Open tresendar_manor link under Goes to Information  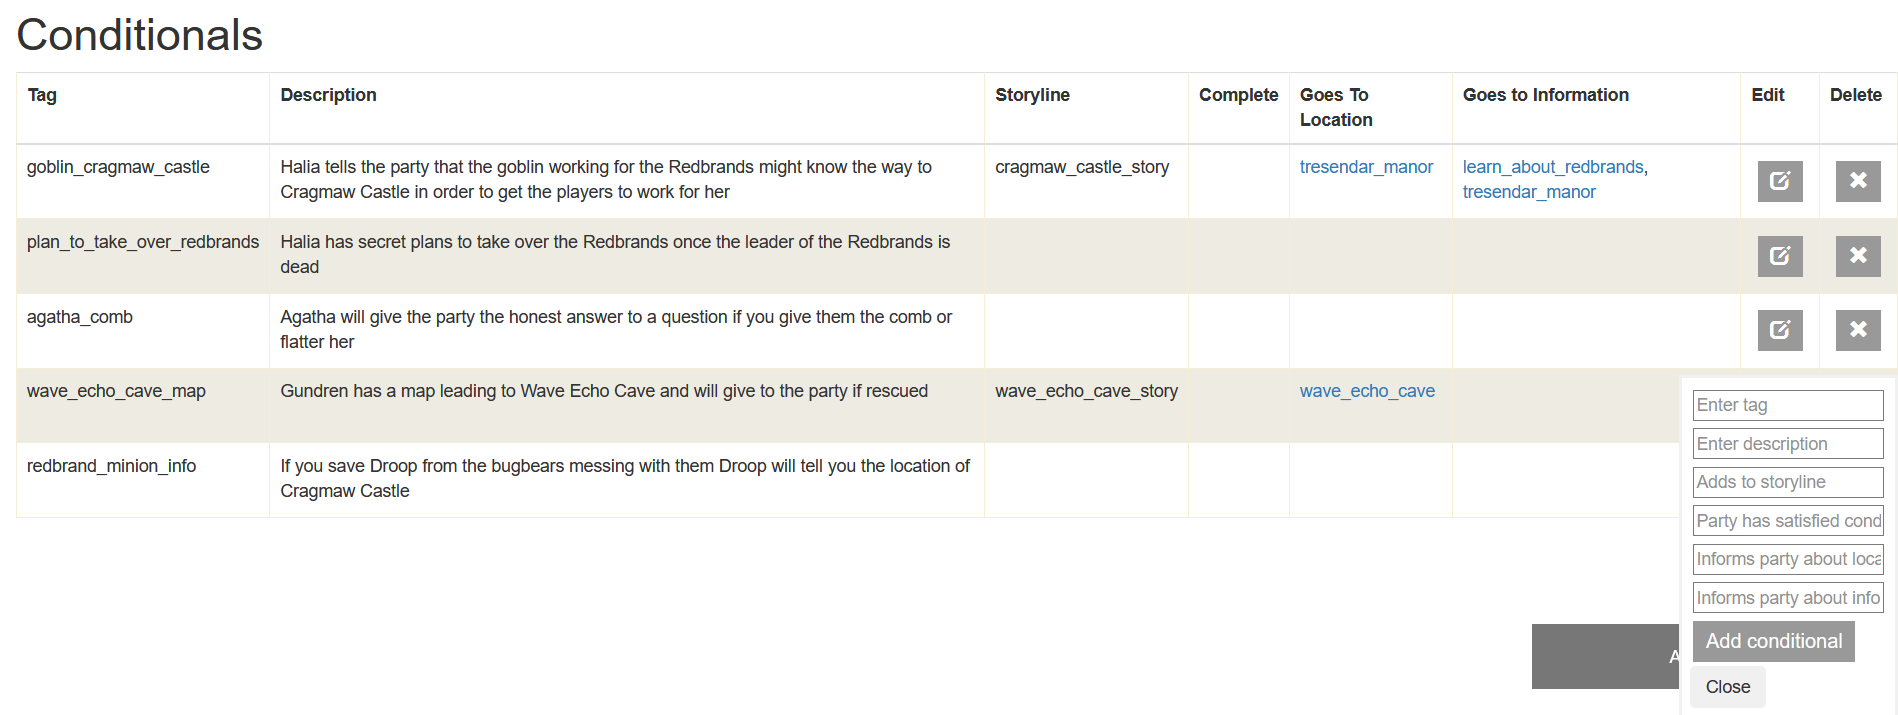point(1529,192)
